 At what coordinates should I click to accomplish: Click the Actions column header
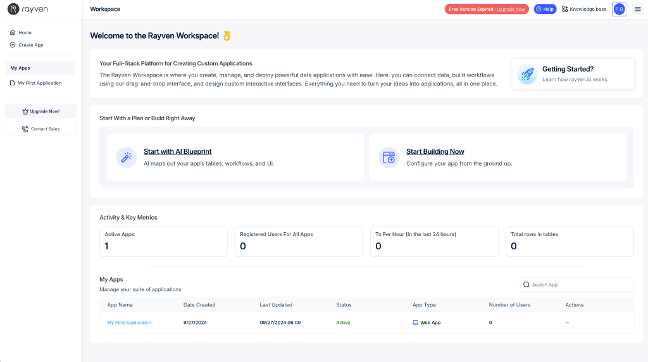click(574, 305)
